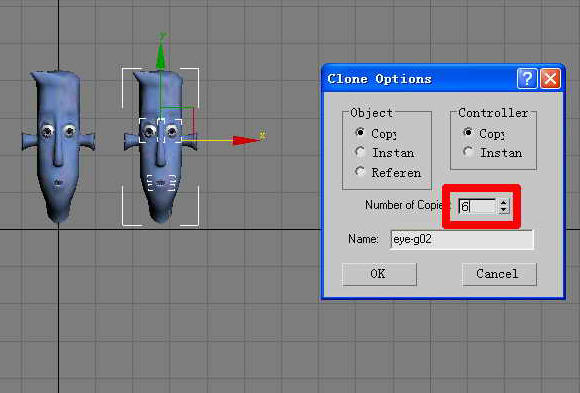The width and height of the screenshot is (580, 393).
Task: Click the red X-axis gizmo arrow
Action: pos(245,141)
